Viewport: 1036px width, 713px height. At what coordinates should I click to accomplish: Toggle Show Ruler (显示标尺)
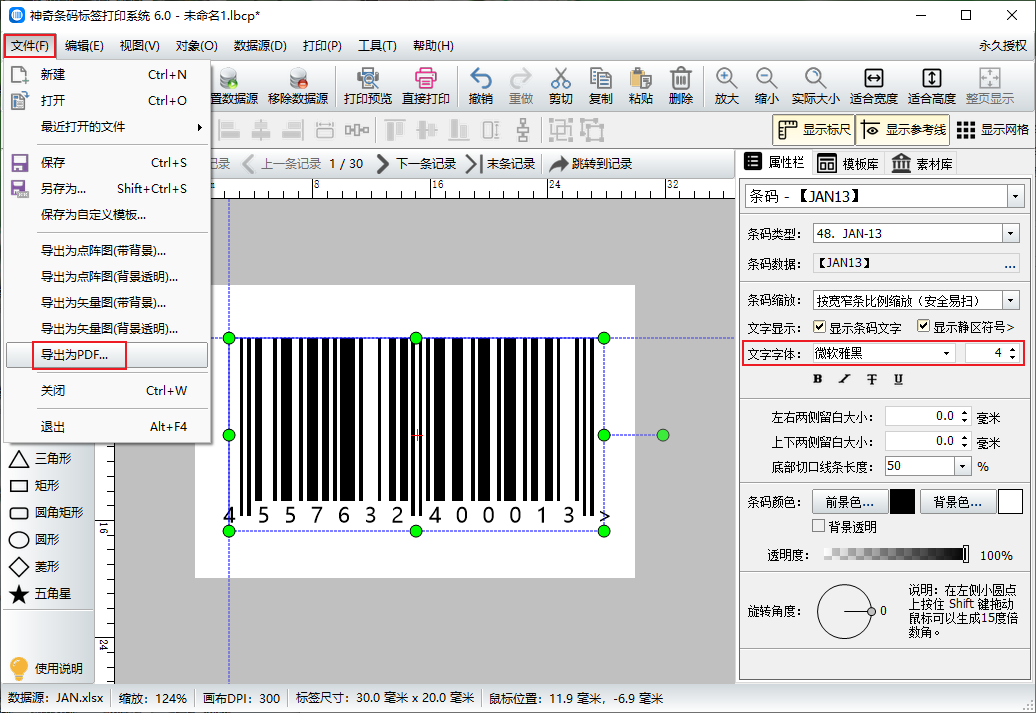(814, 130)
